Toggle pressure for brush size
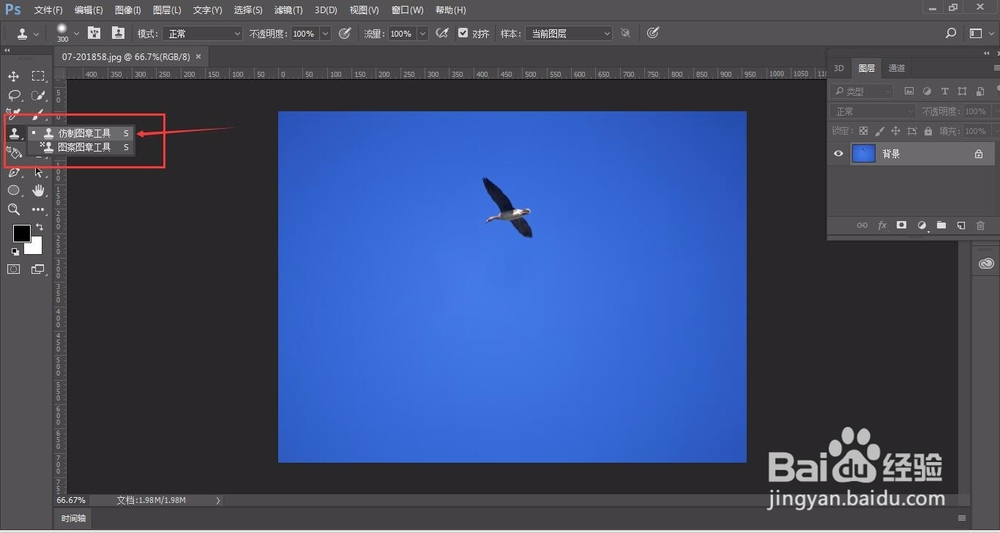Image resolution: width=1000 pixels, height=533 pixels. pos(652,33)
